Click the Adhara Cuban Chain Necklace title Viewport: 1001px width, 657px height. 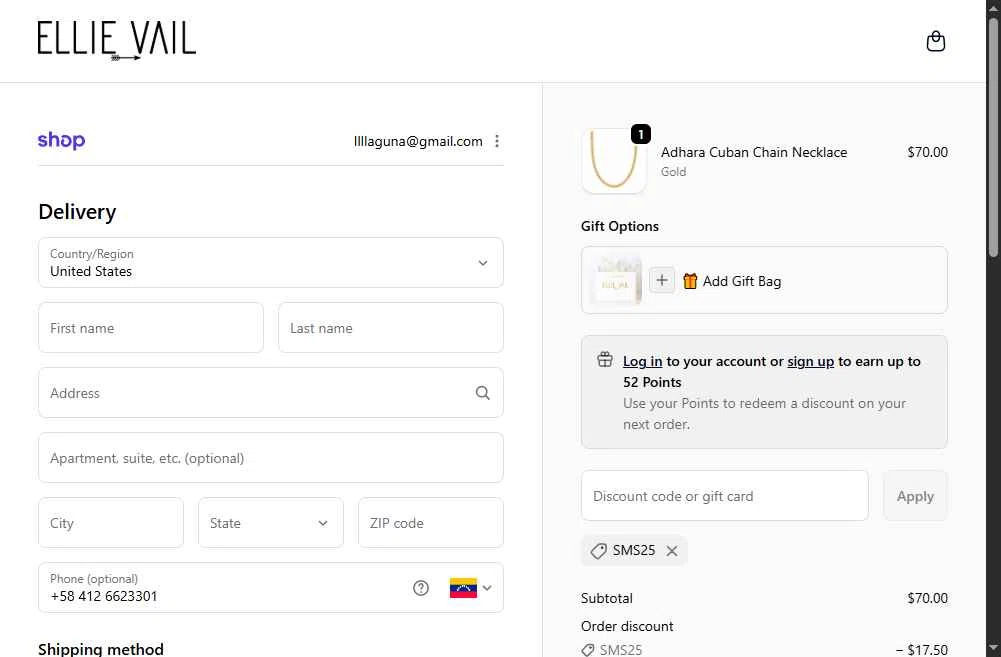tap(754, 152)
